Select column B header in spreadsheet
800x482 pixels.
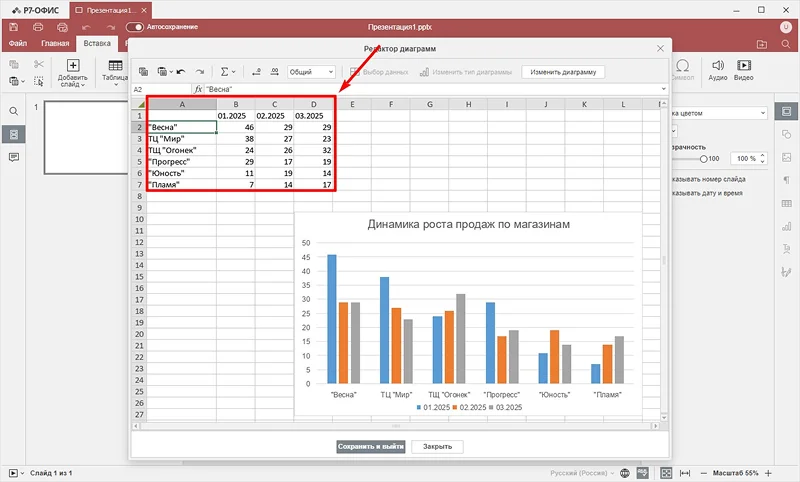236,104
